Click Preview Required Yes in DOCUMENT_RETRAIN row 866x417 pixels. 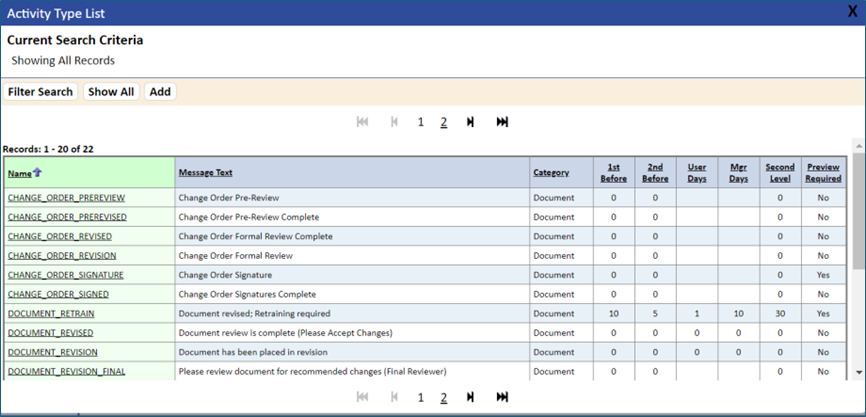pyautogui.click(x=823, y=314)
